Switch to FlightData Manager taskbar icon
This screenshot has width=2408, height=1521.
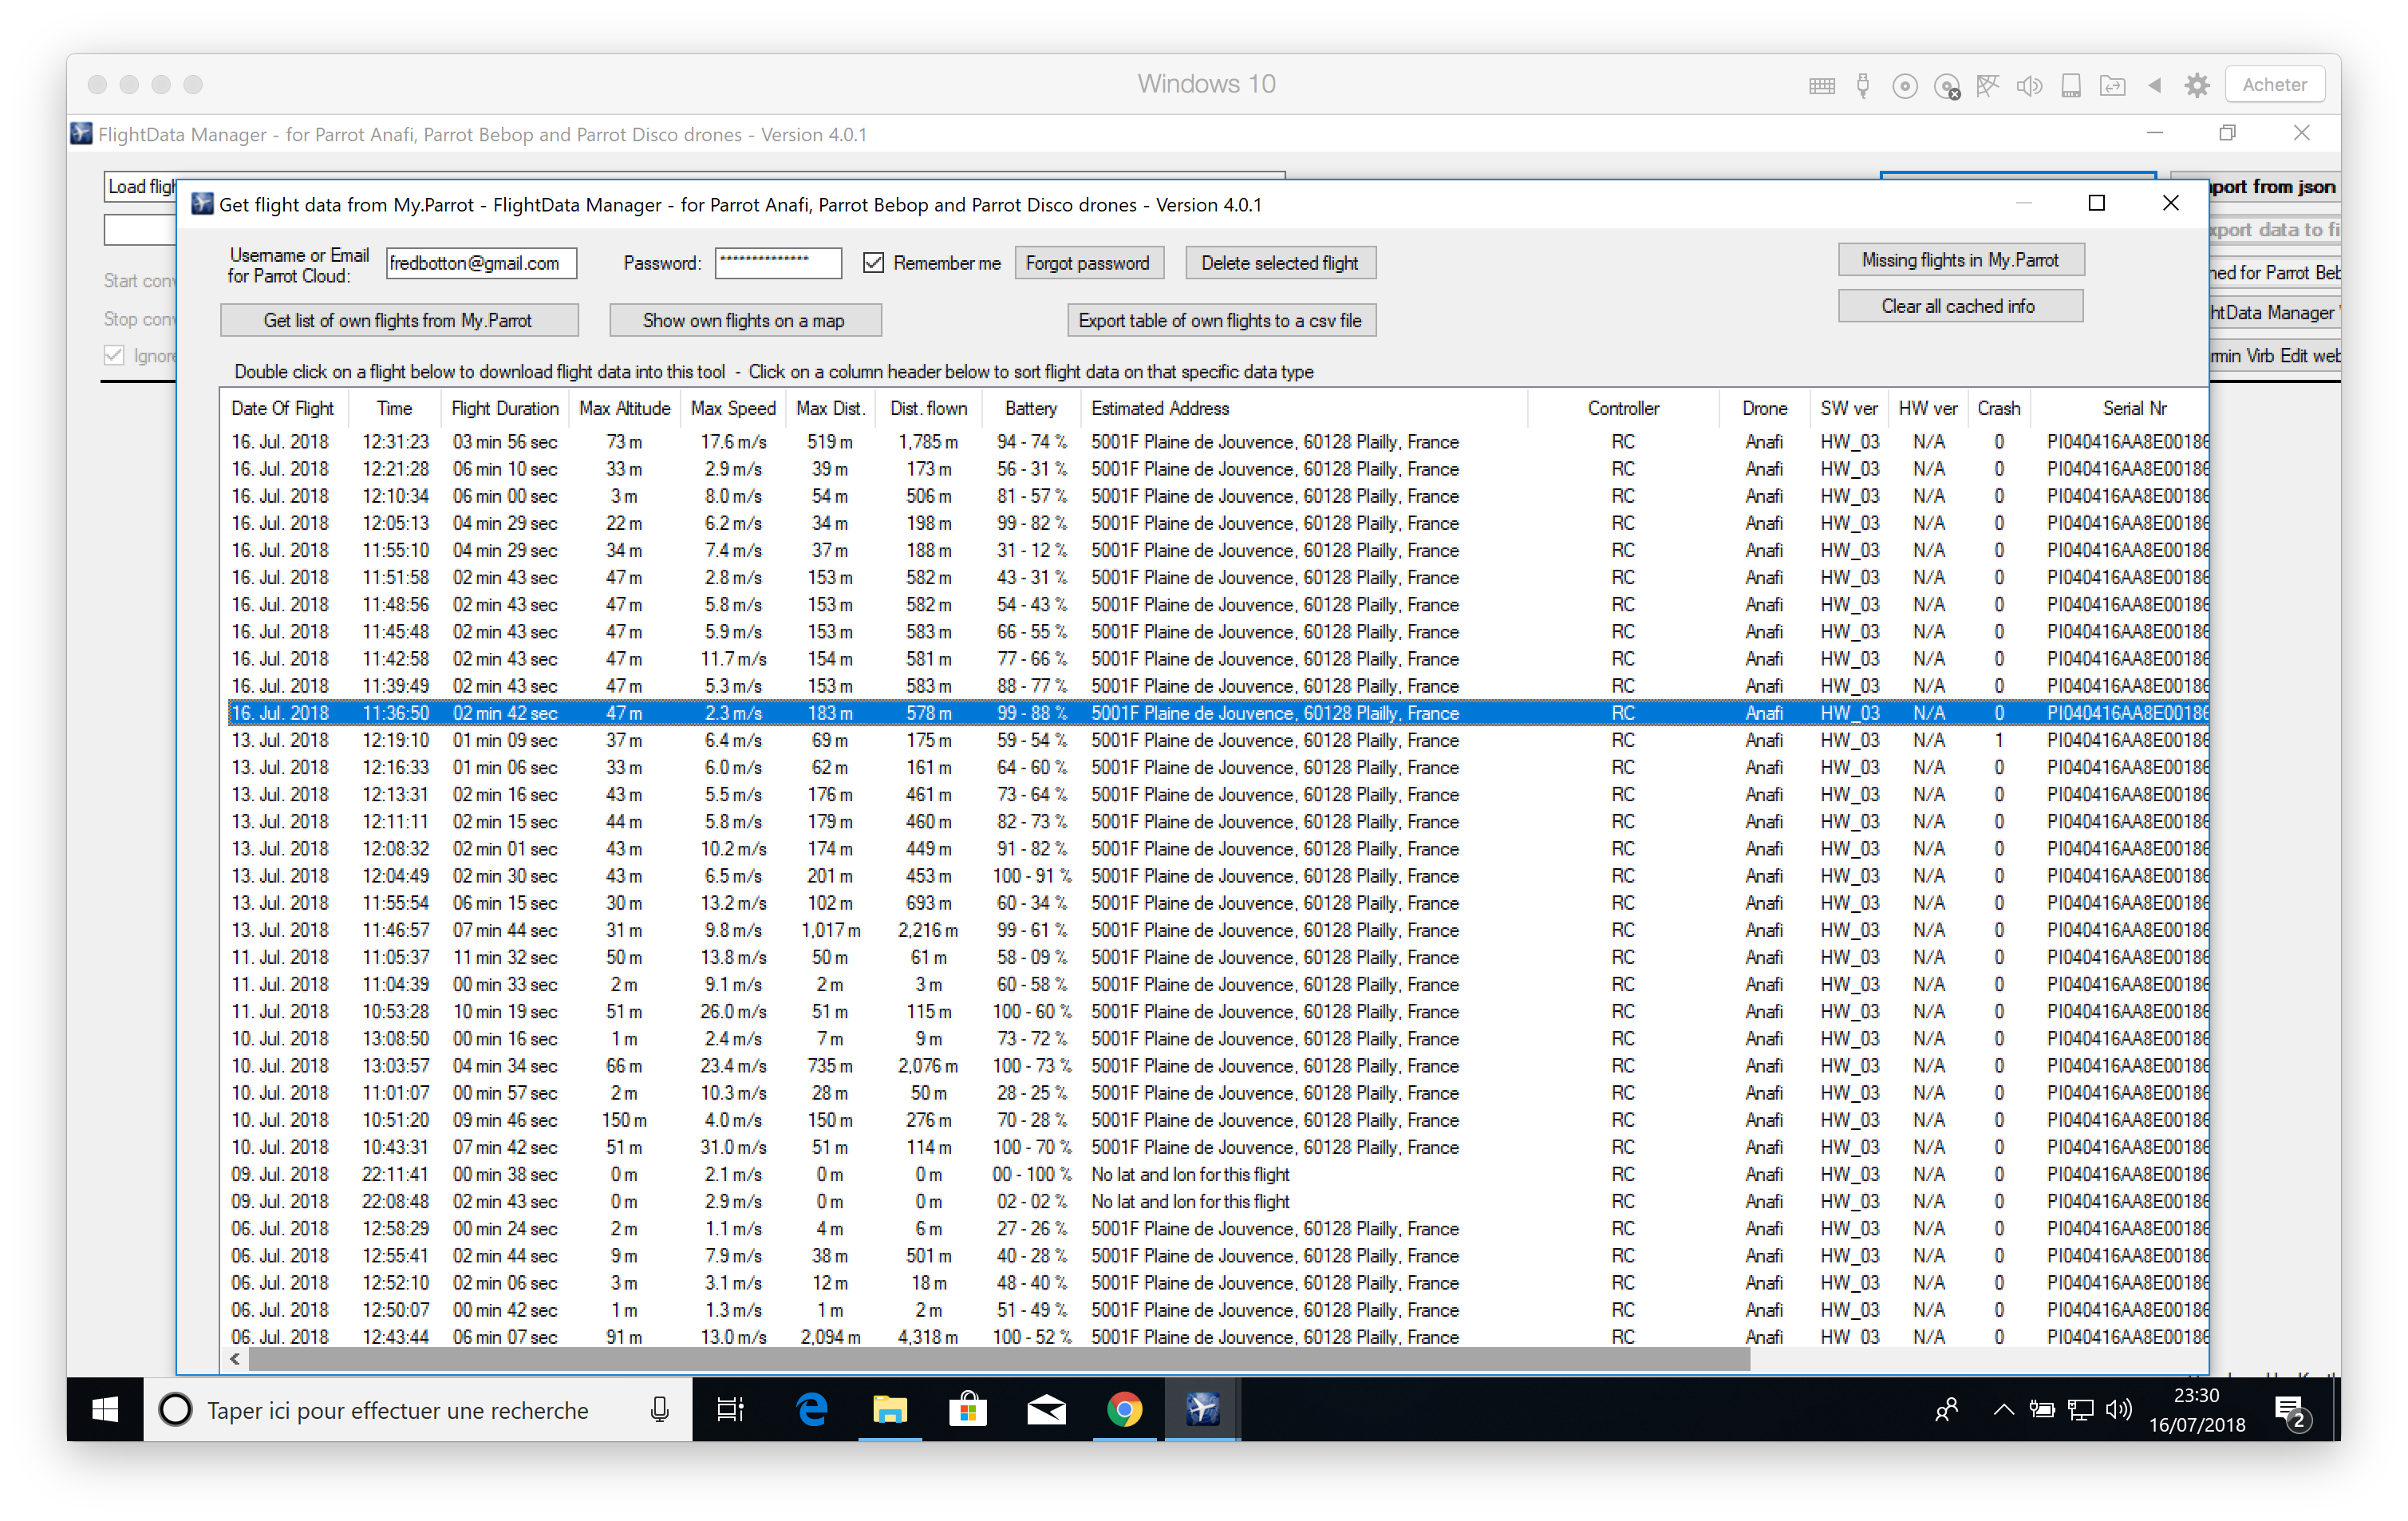[x=1202, y=1409]
